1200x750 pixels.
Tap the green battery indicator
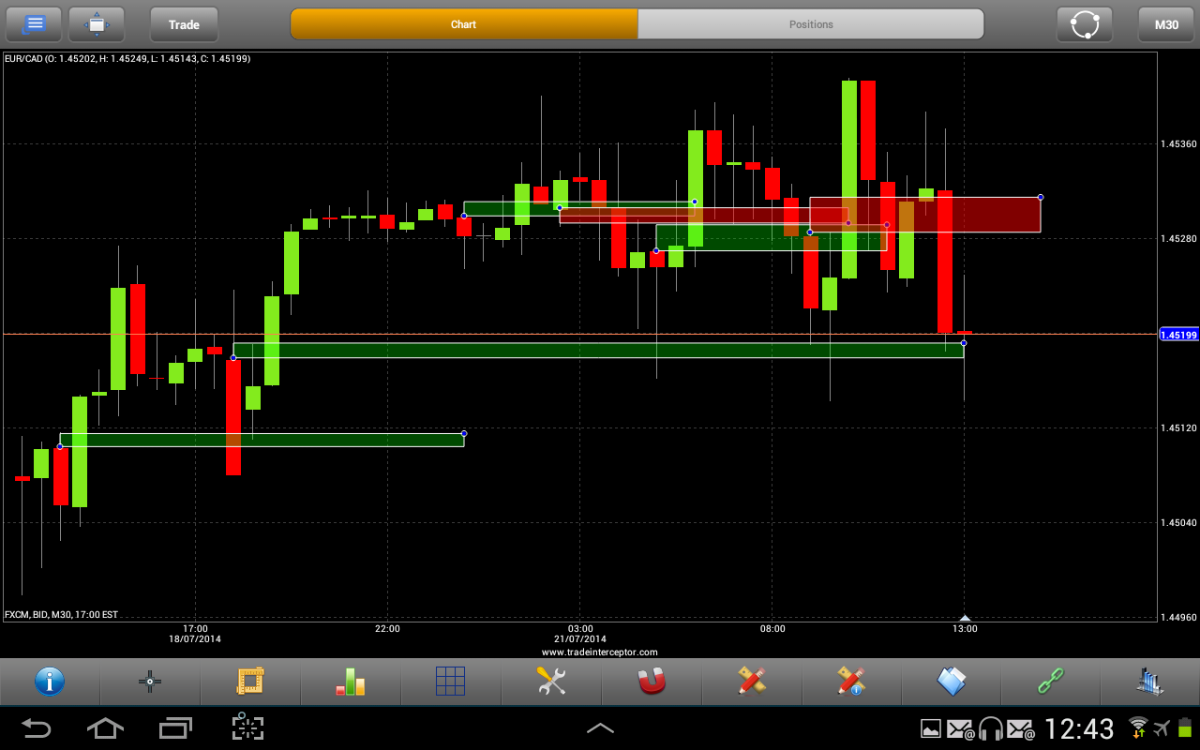pos(1185,728)
